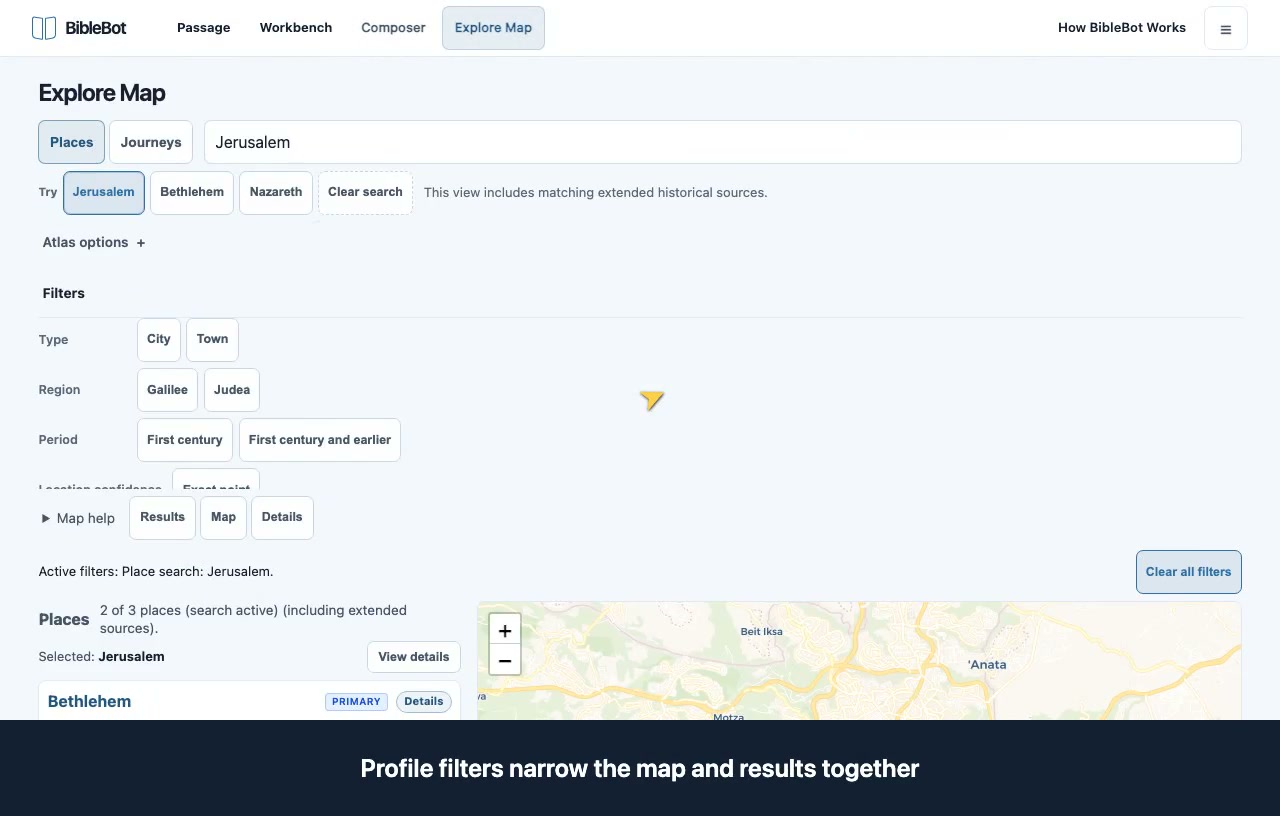Image resolution: width=1280 pixels, height=816 pixels.
Task: Click the Active filters status text
Action: tap(156, 572)
